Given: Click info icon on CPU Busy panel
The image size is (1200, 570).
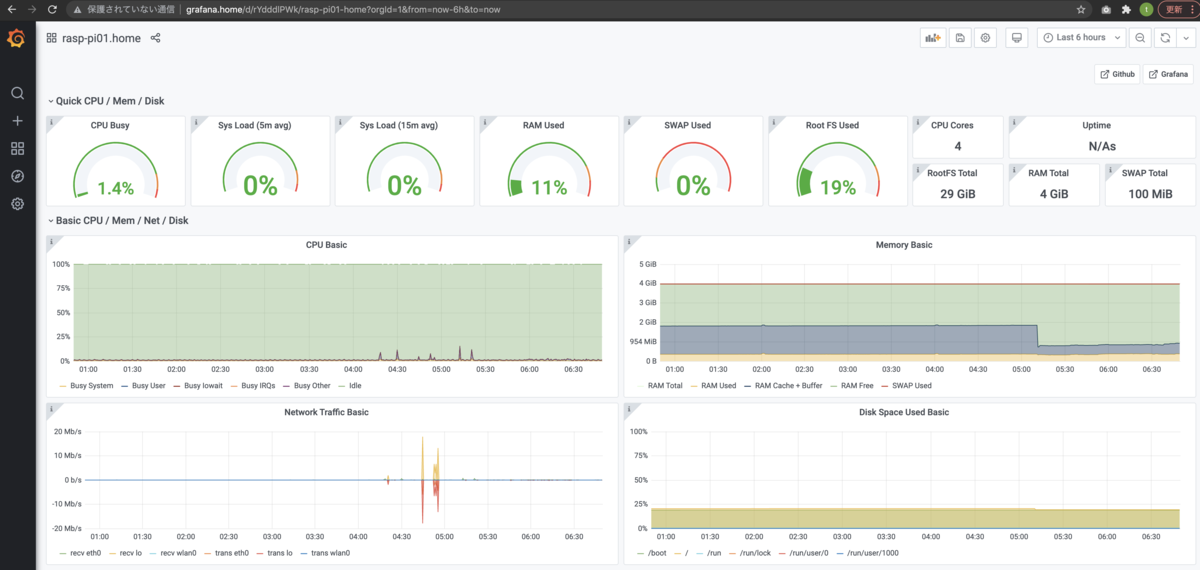Looking at the screenshot, I should point(52,122).
